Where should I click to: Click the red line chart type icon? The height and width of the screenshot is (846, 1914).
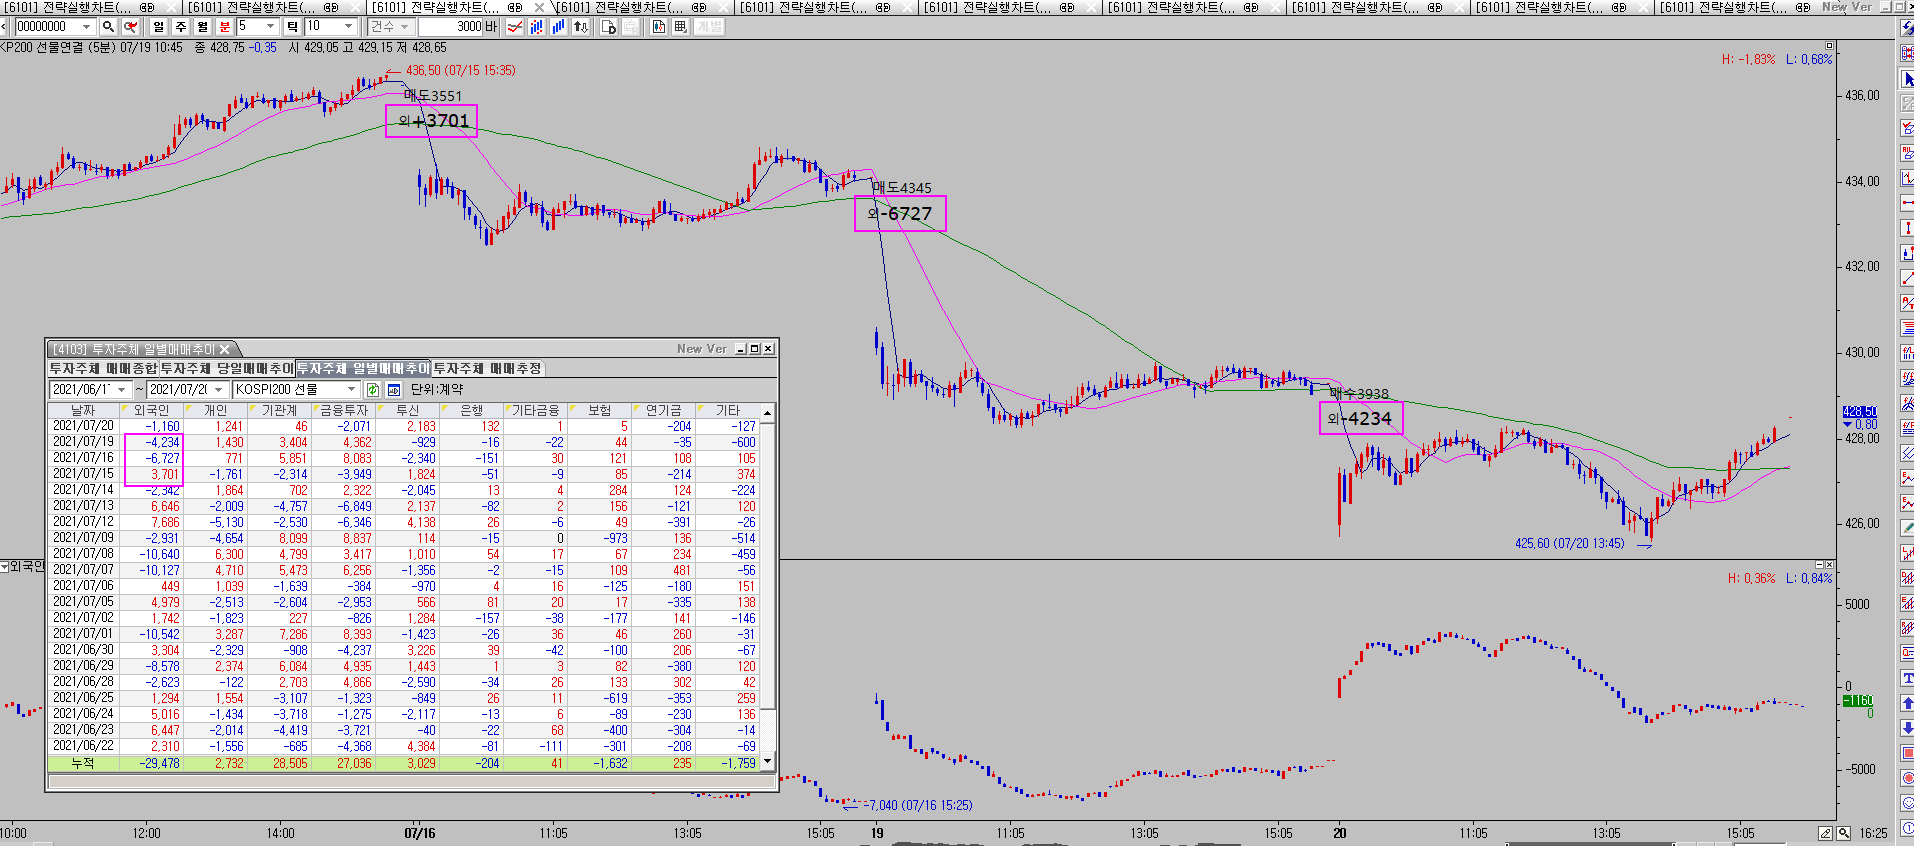(514, 27)
